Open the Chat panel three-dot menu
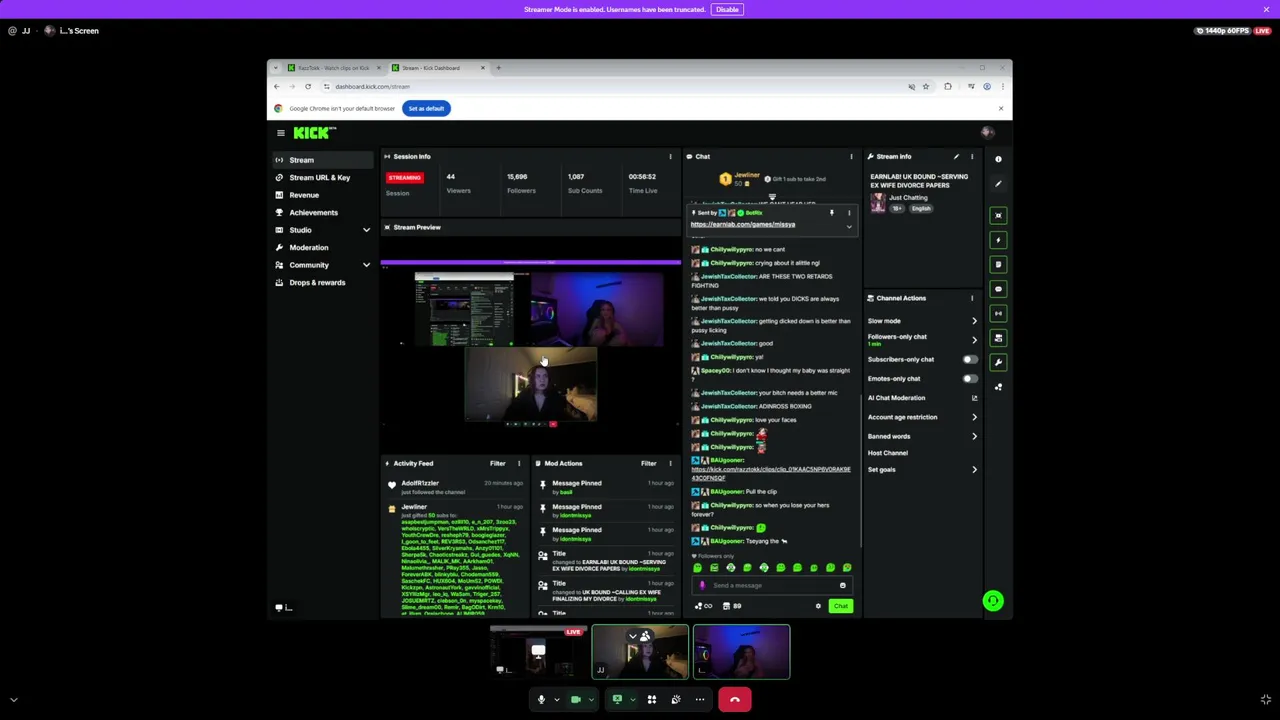 851,156
